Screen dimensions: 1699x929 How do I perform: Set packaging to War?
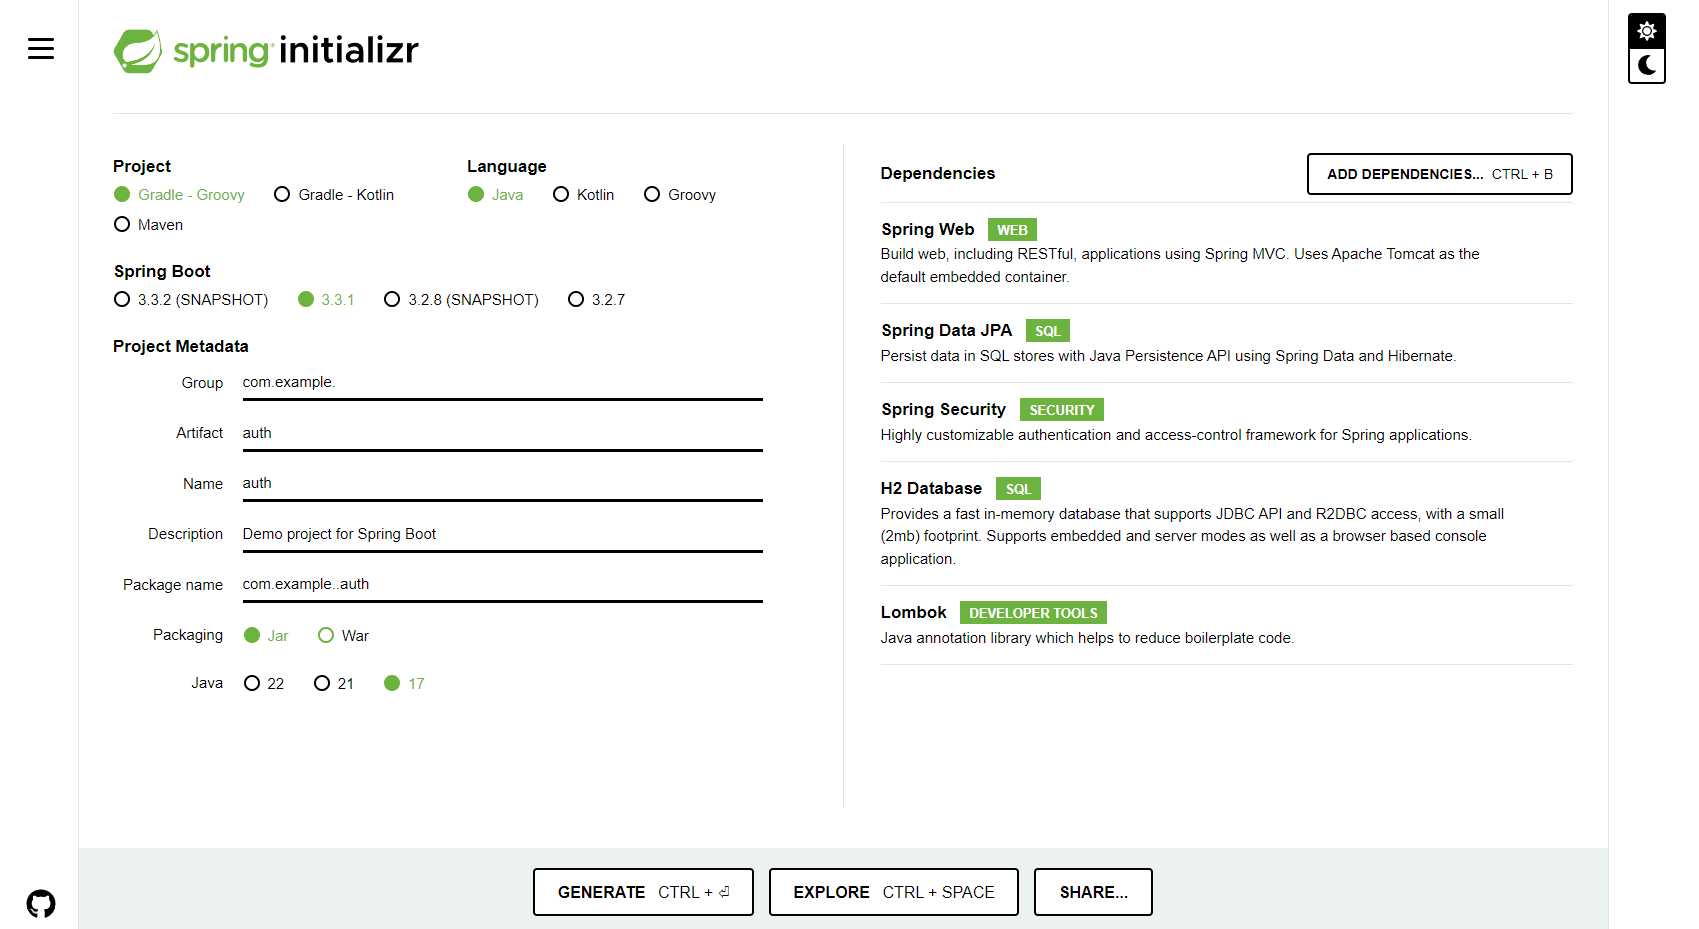[343, 636]
